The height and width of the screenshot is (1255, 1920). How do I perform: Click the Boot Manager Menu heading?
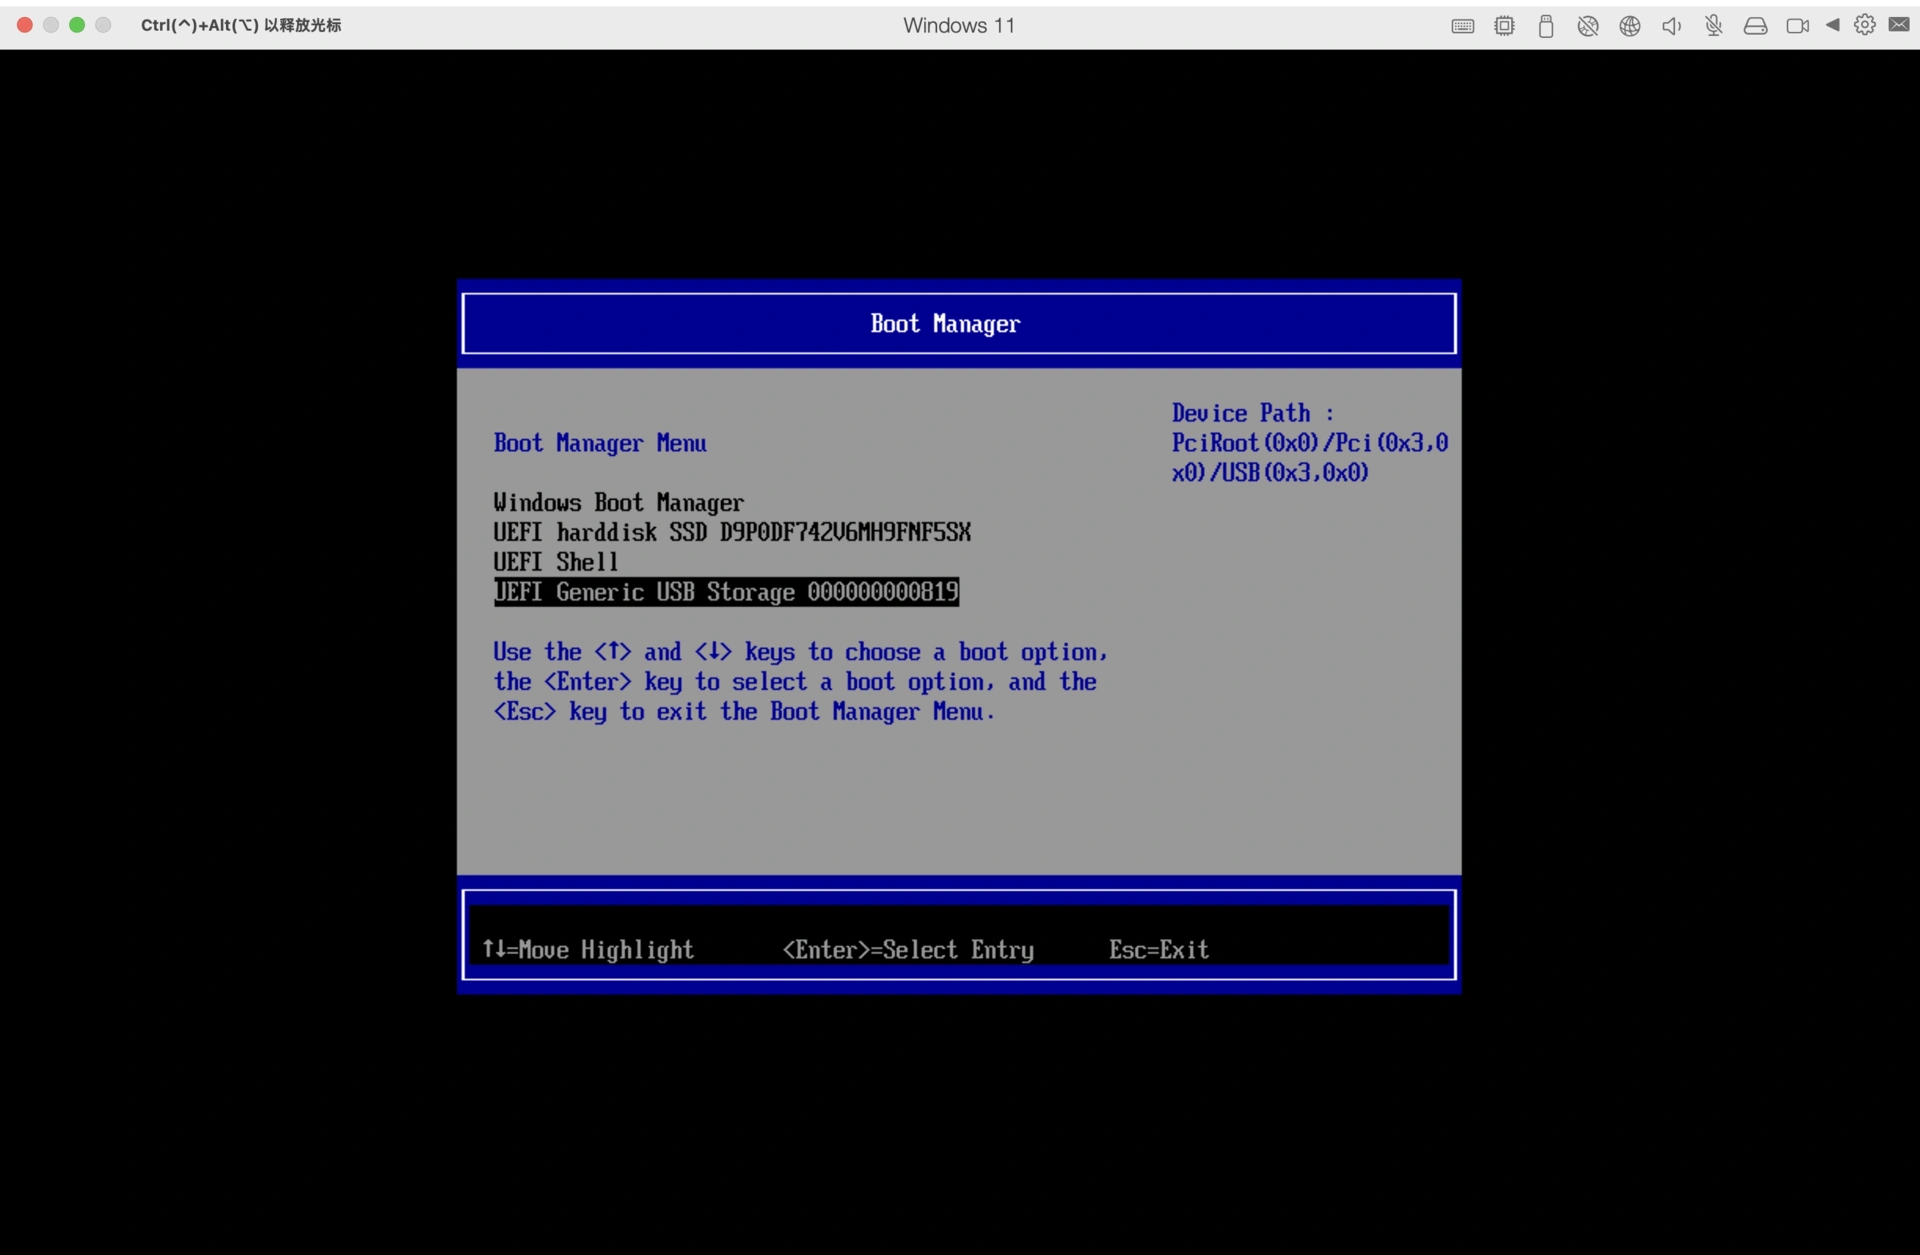(600, 443)
